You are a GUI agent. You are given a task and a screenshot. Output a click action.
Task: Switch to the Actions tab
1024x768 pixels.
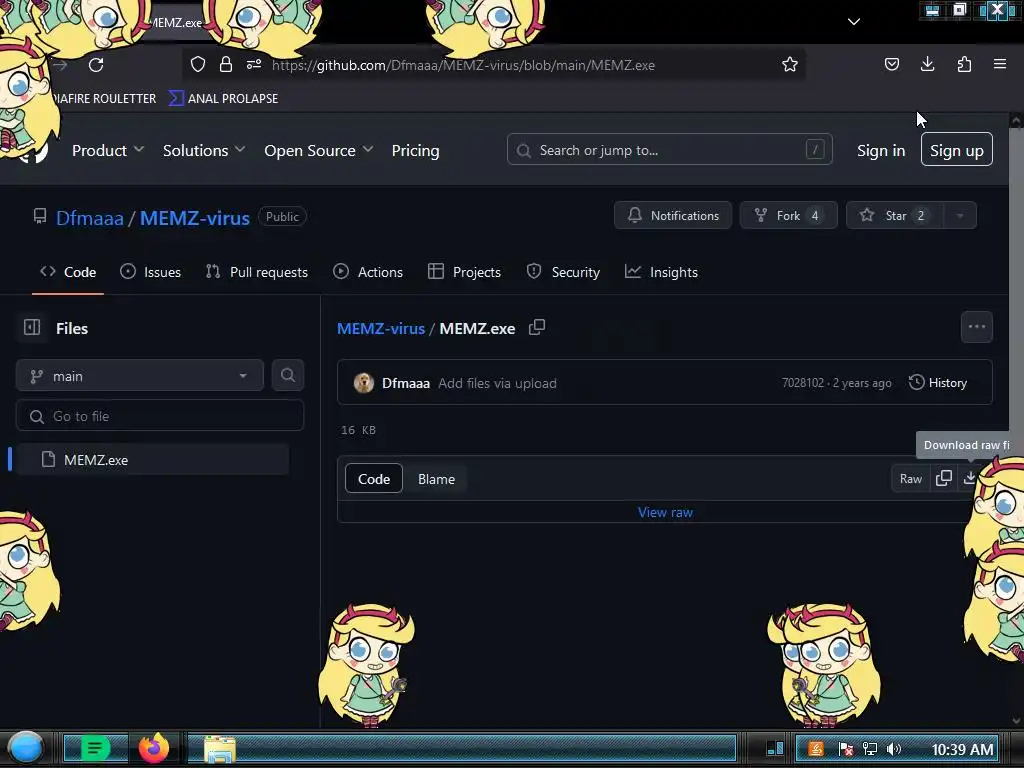pos(368,272)
